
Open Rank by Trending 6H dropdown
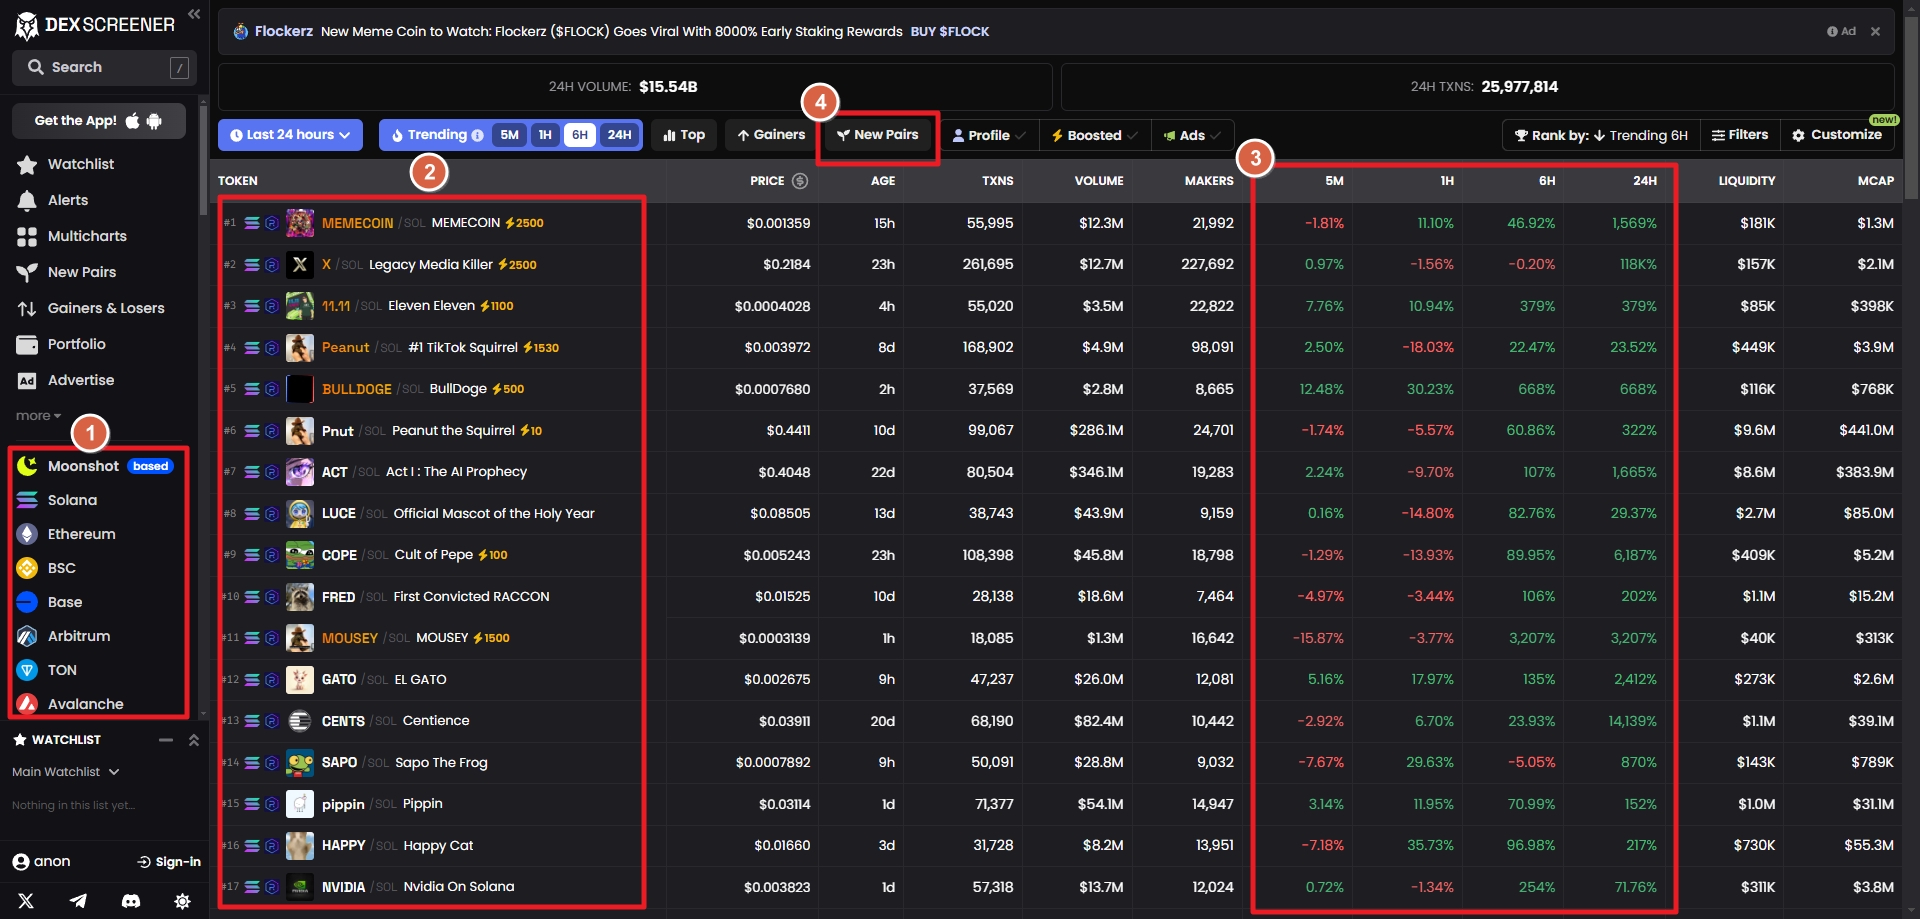pyautogui.click(x=1601, y=135)
